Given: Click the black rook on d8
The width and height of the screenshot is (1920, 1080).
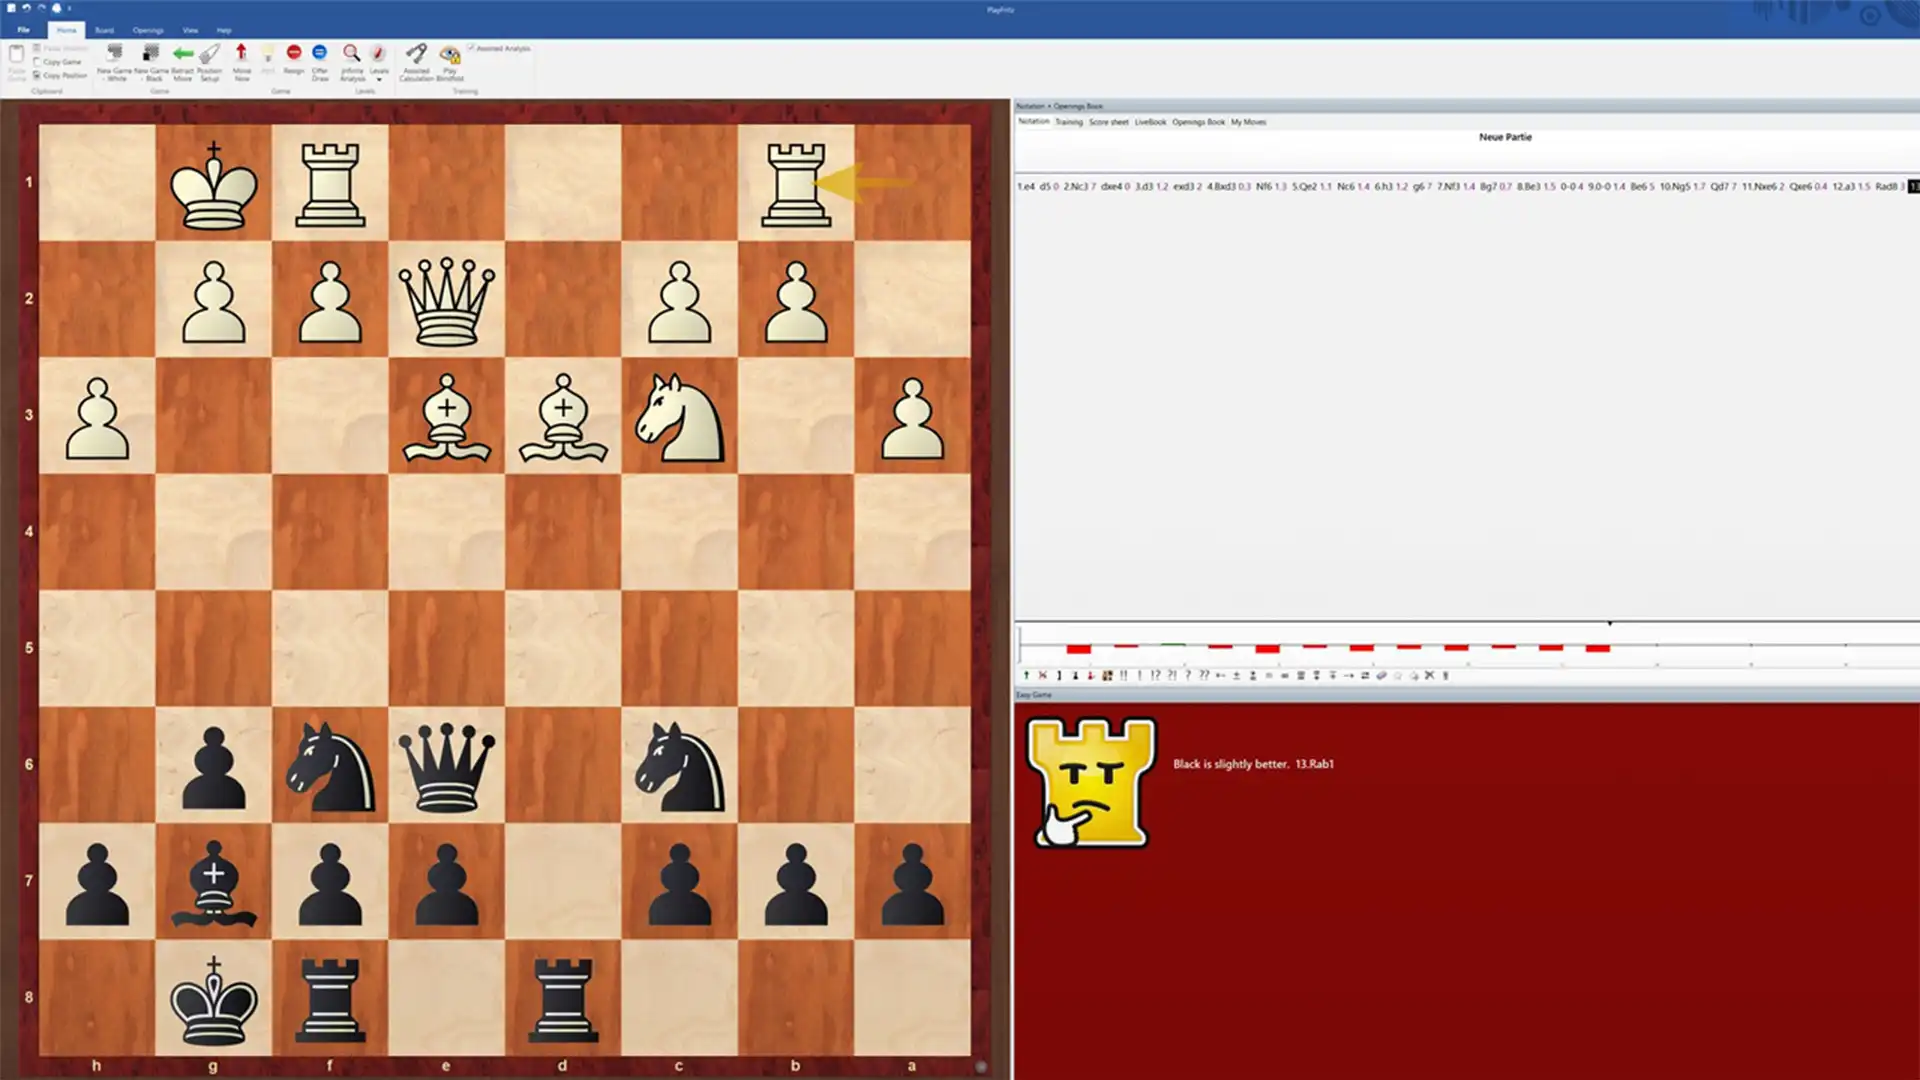Looking at the screenshot, I should (x=563, y=998).
